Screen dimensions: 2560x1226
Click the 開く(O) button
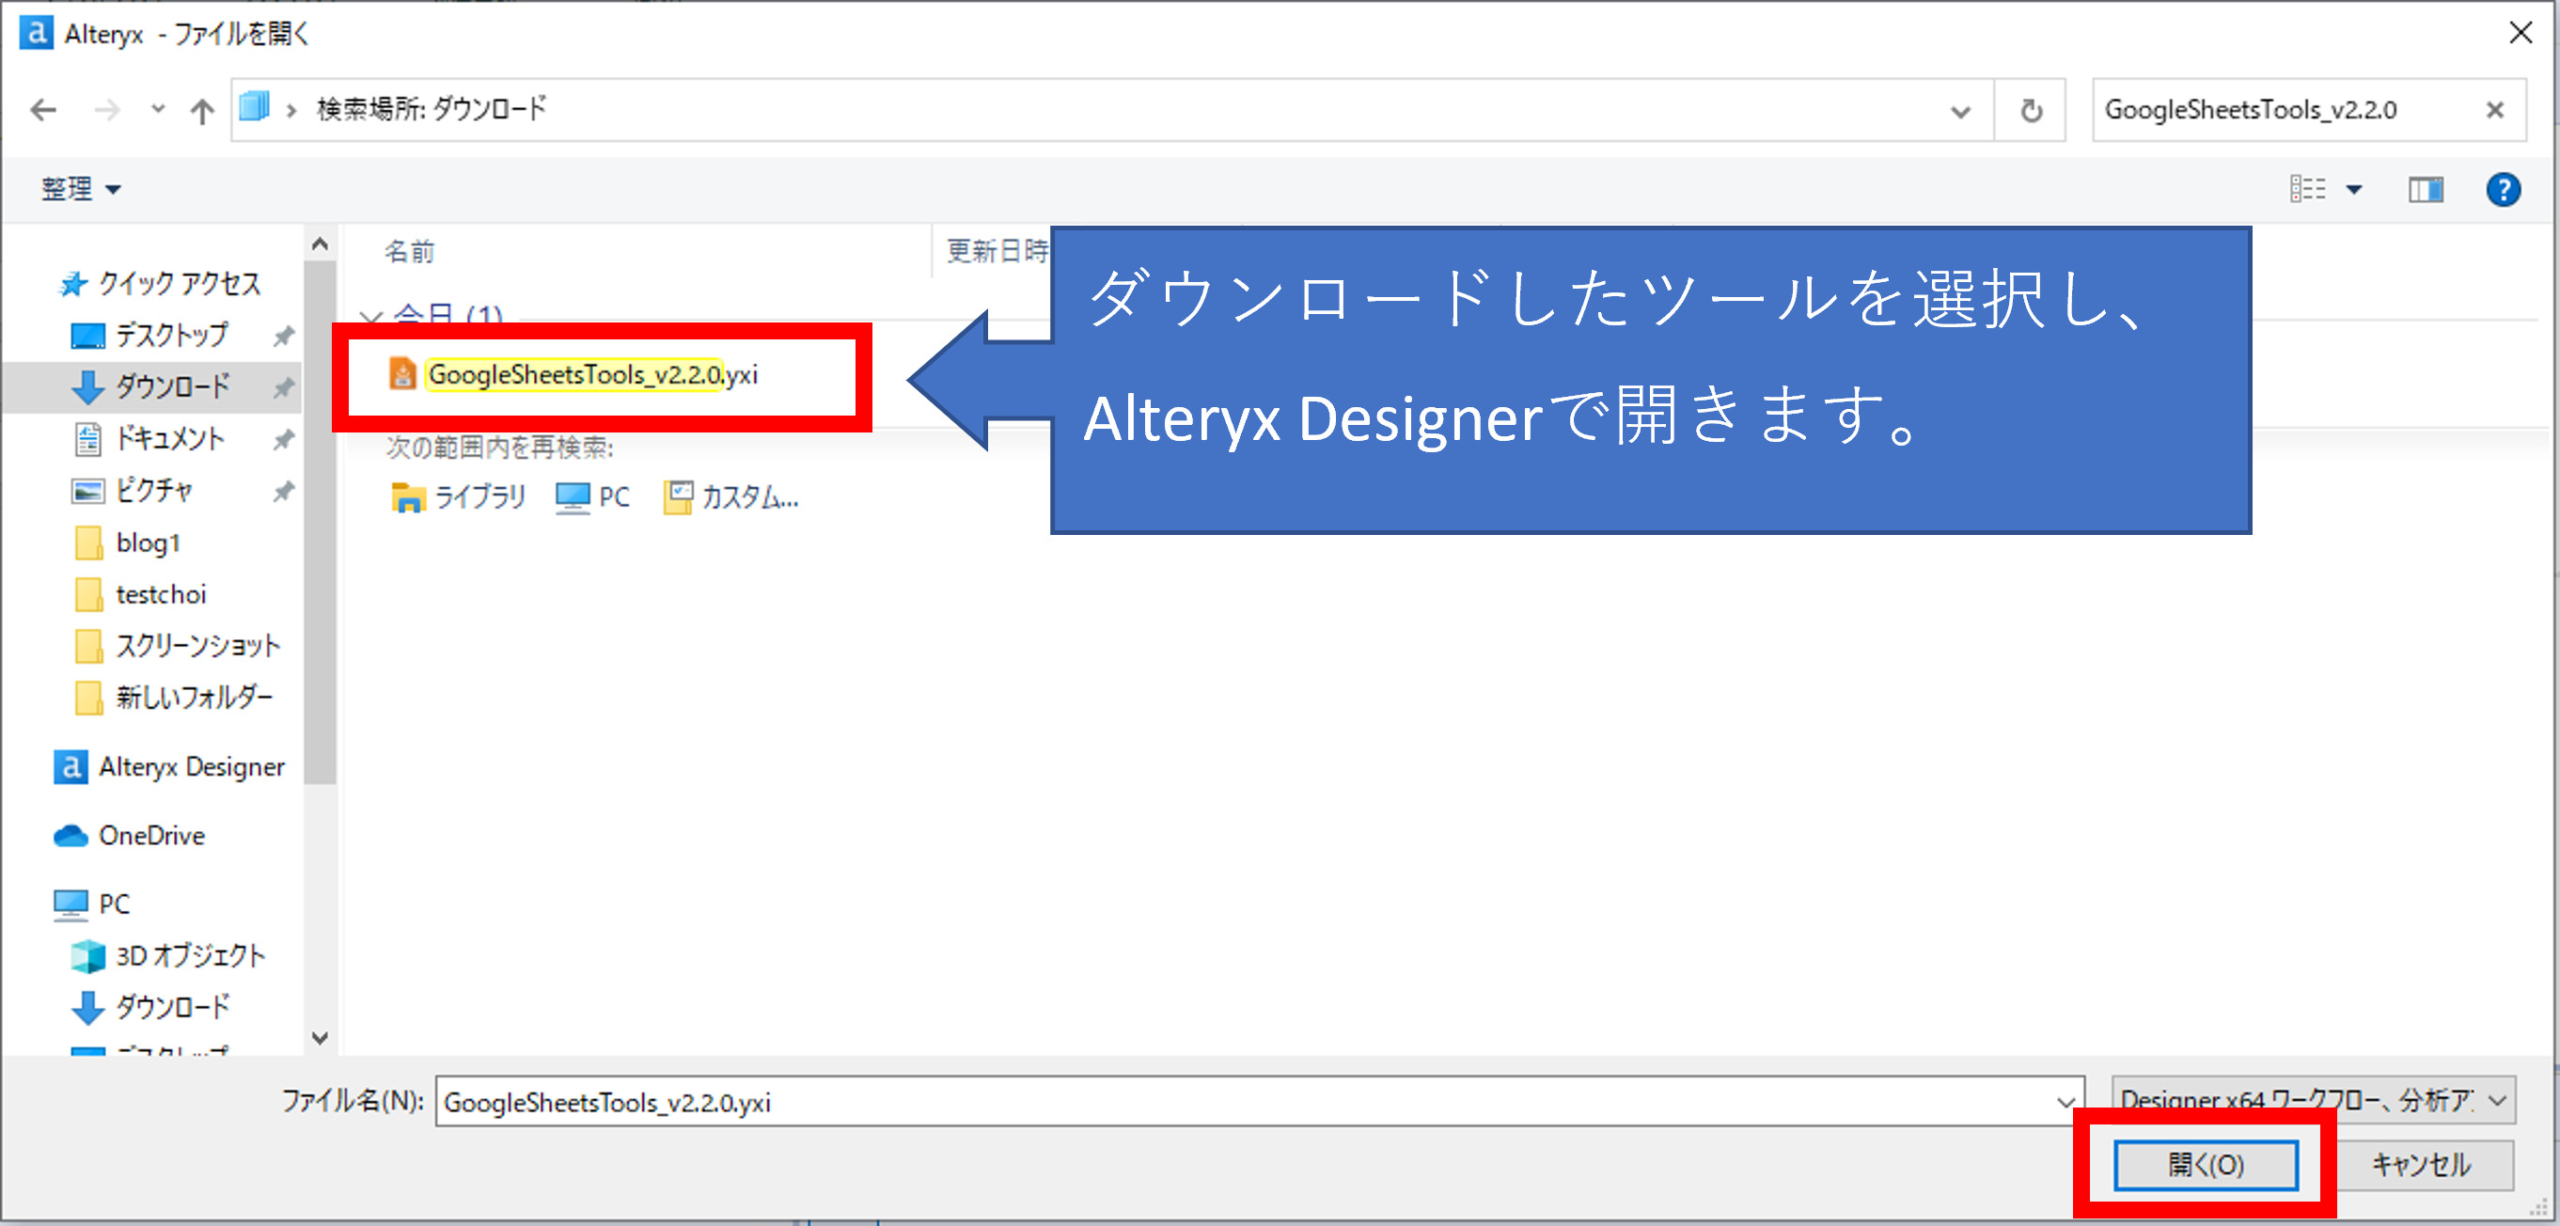[x=2205, y=1165]
